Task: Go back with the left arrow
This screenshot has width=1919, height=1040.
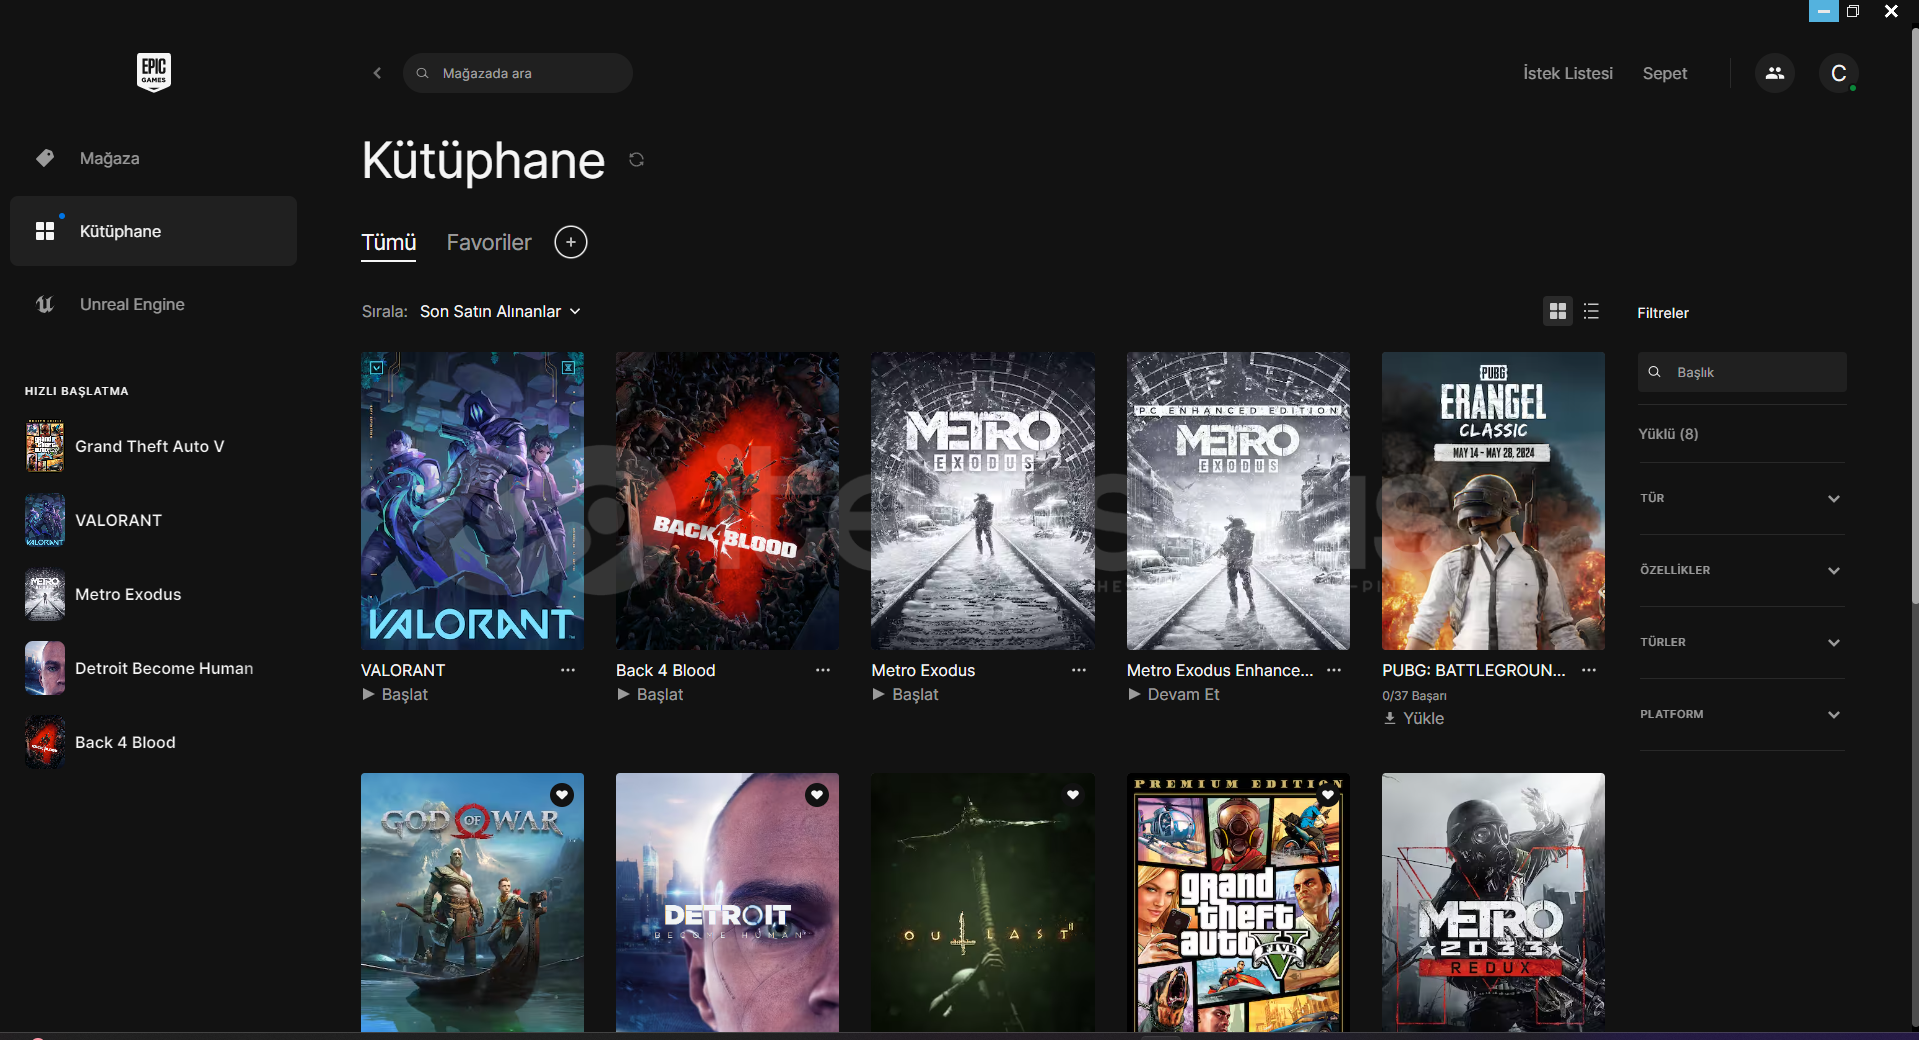Action: (x=377, y=73)
